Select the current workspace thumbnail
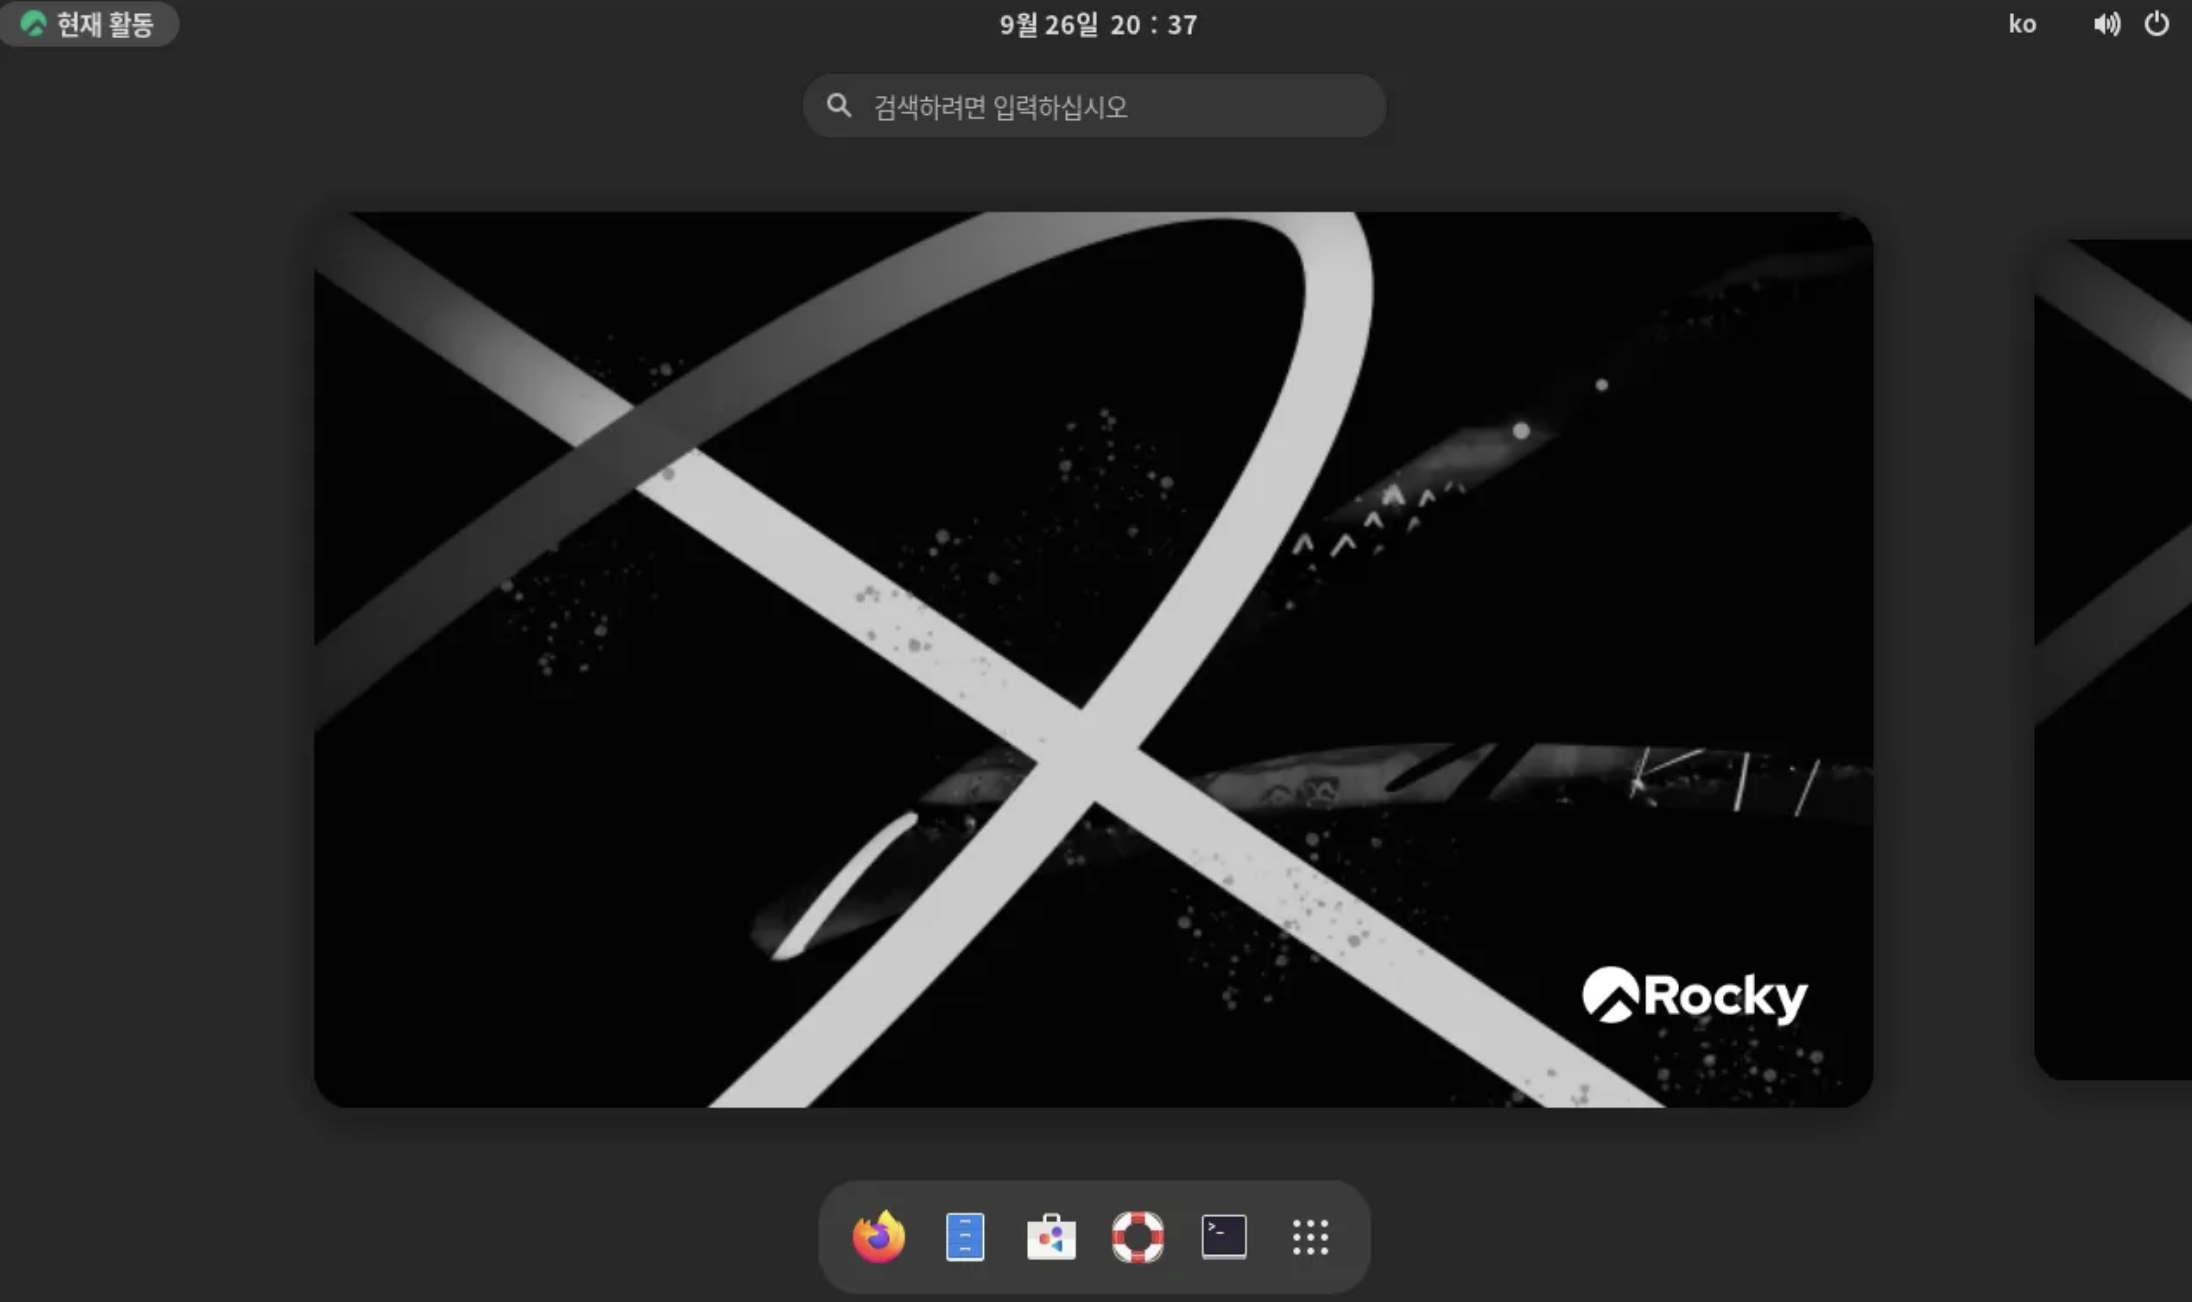This screenshot has height=1302, width=2192. coord(1092,660)
